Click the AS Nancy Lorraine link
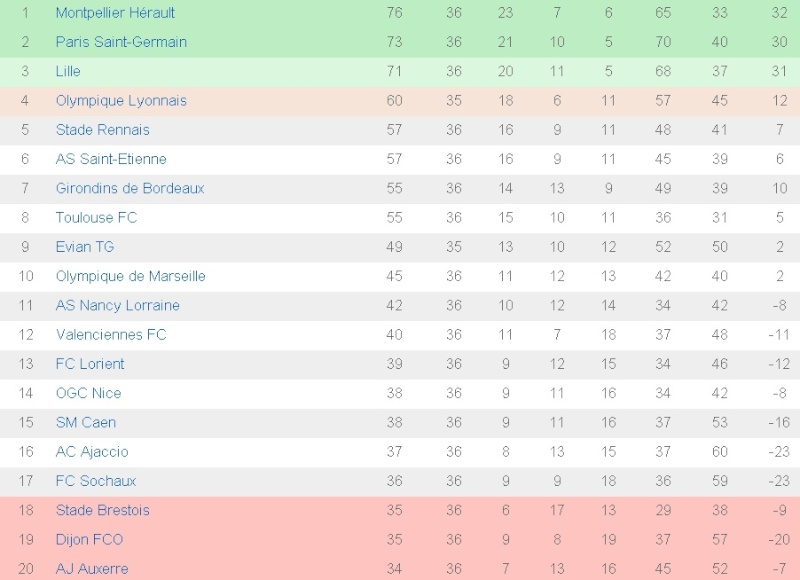This screenshot has height=580, width=800. point(116,305)
